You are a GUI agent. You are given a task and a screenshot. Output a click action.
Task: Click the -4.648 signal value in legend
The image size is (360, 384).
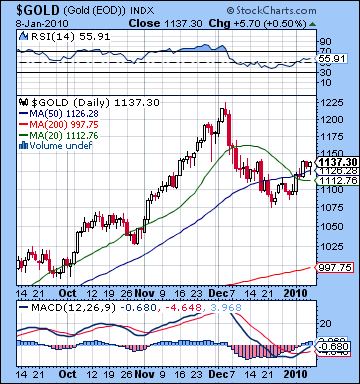[183, 307]
